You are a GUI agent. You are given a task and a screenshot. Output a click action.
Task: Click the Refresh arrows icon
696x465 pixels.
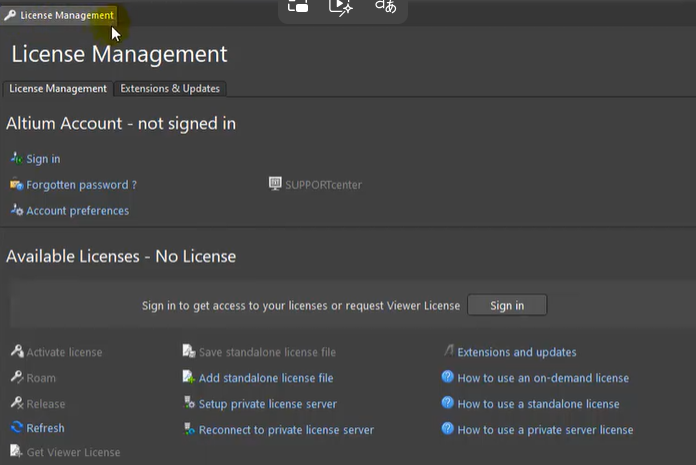[x=17, y=427]
